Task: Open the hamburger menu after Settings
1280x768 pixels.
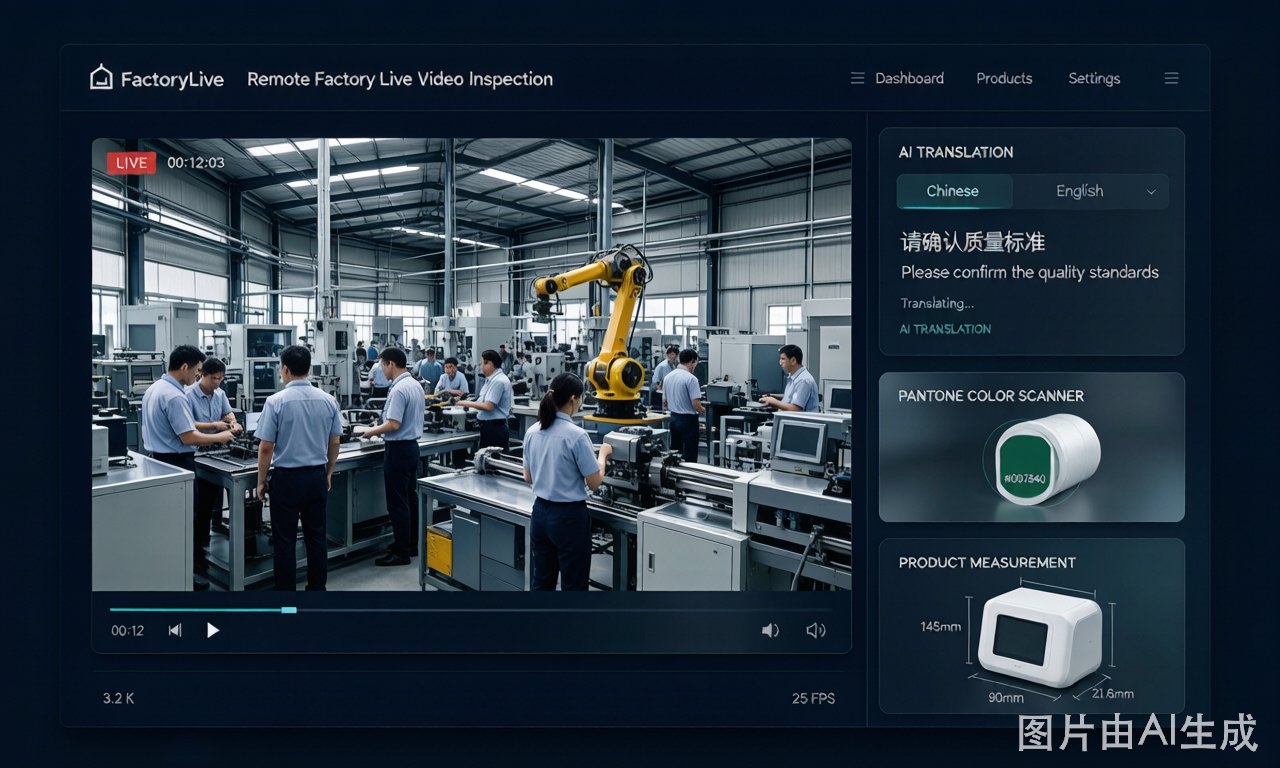Action: point(1172,78)
